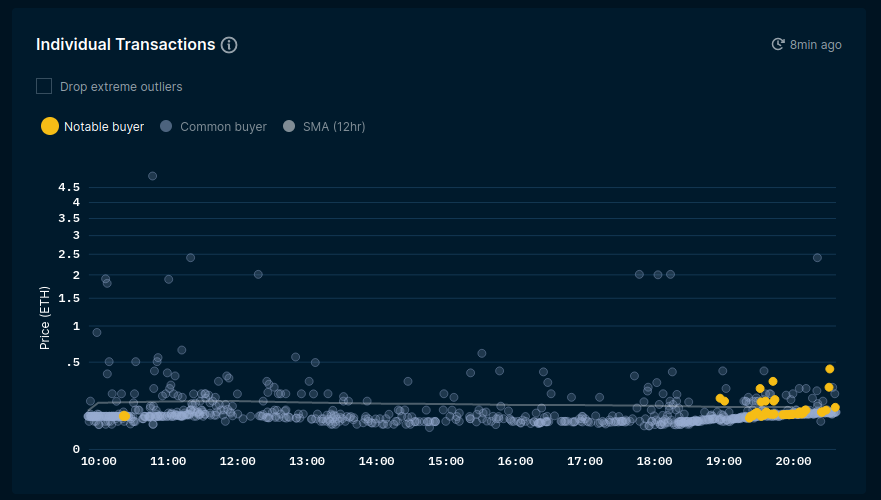Click the 2.5 price axis label

69,254
